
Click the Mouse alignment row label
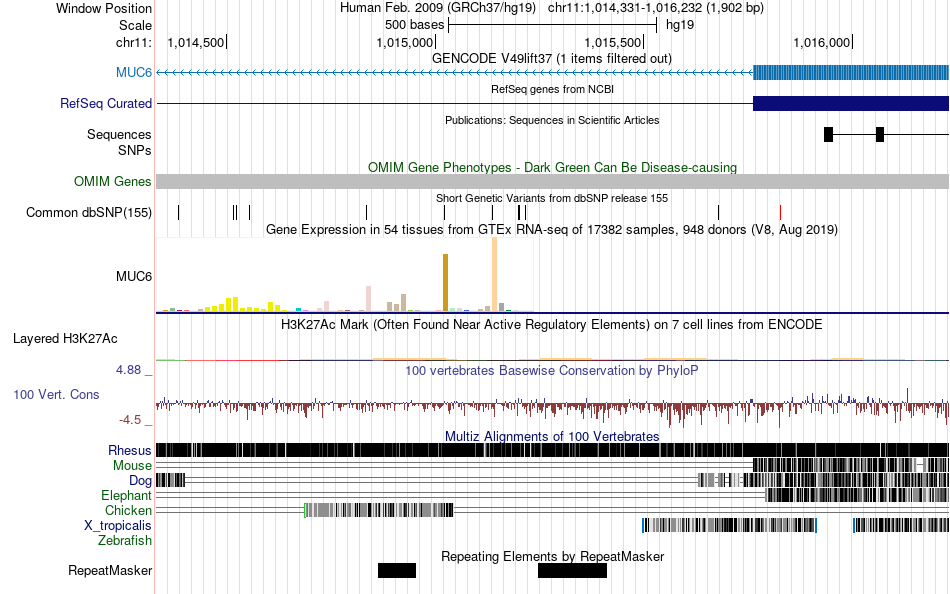pos(132,466)
